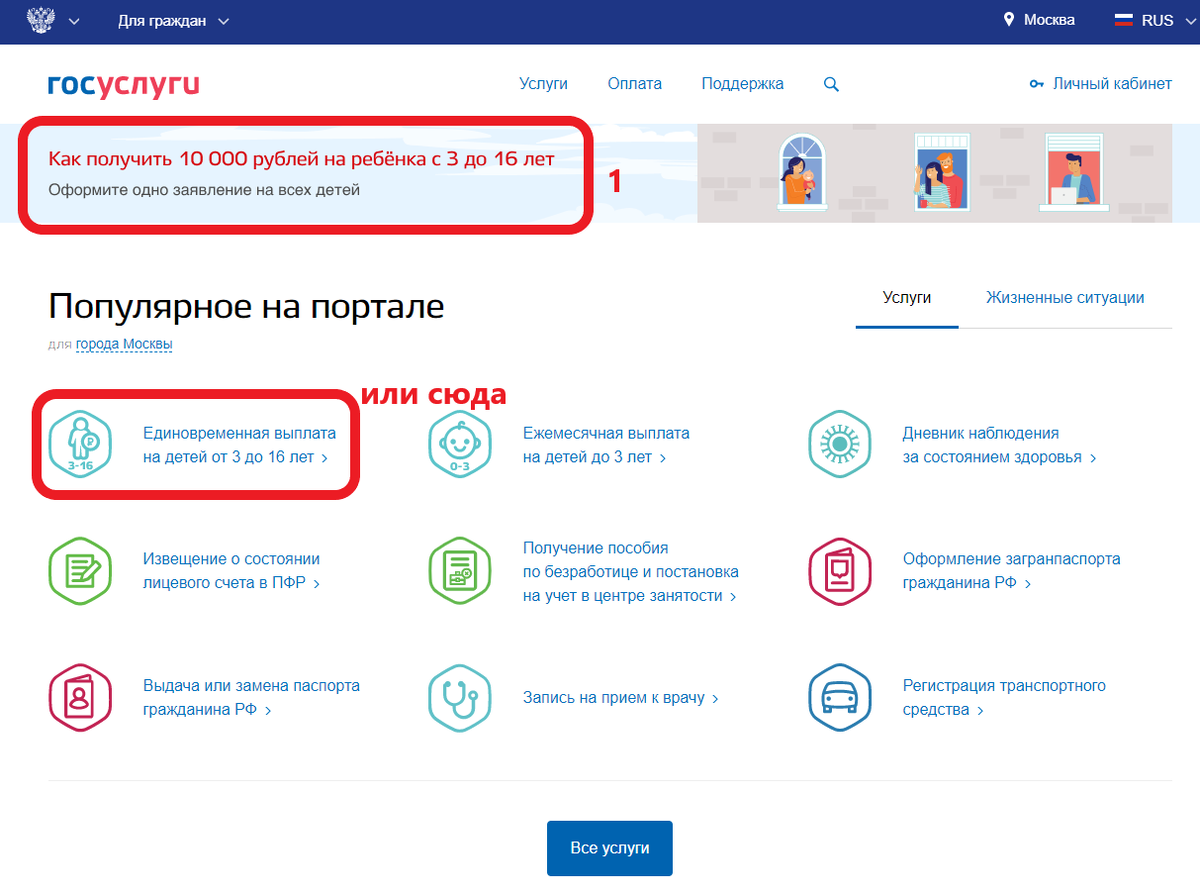Switch to the 'Услуги' tab

point(907,298)
